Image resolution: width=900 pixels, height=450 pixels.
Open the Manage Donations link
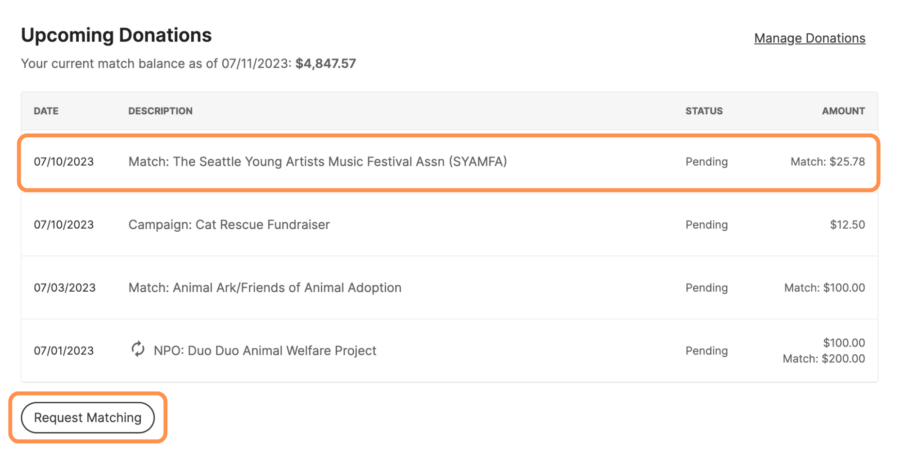pyautogui.click(x=809, y=38)
